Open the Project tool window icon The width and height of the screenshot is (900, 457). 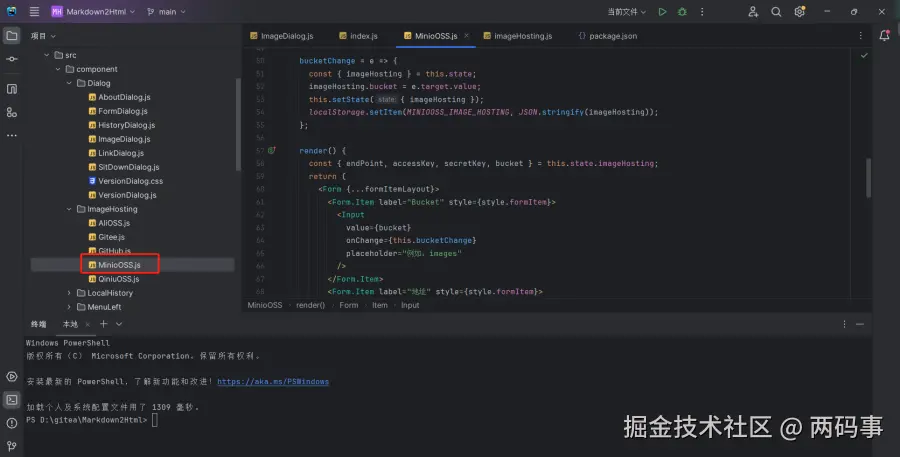pyautogui.click(x=11, y=36)
